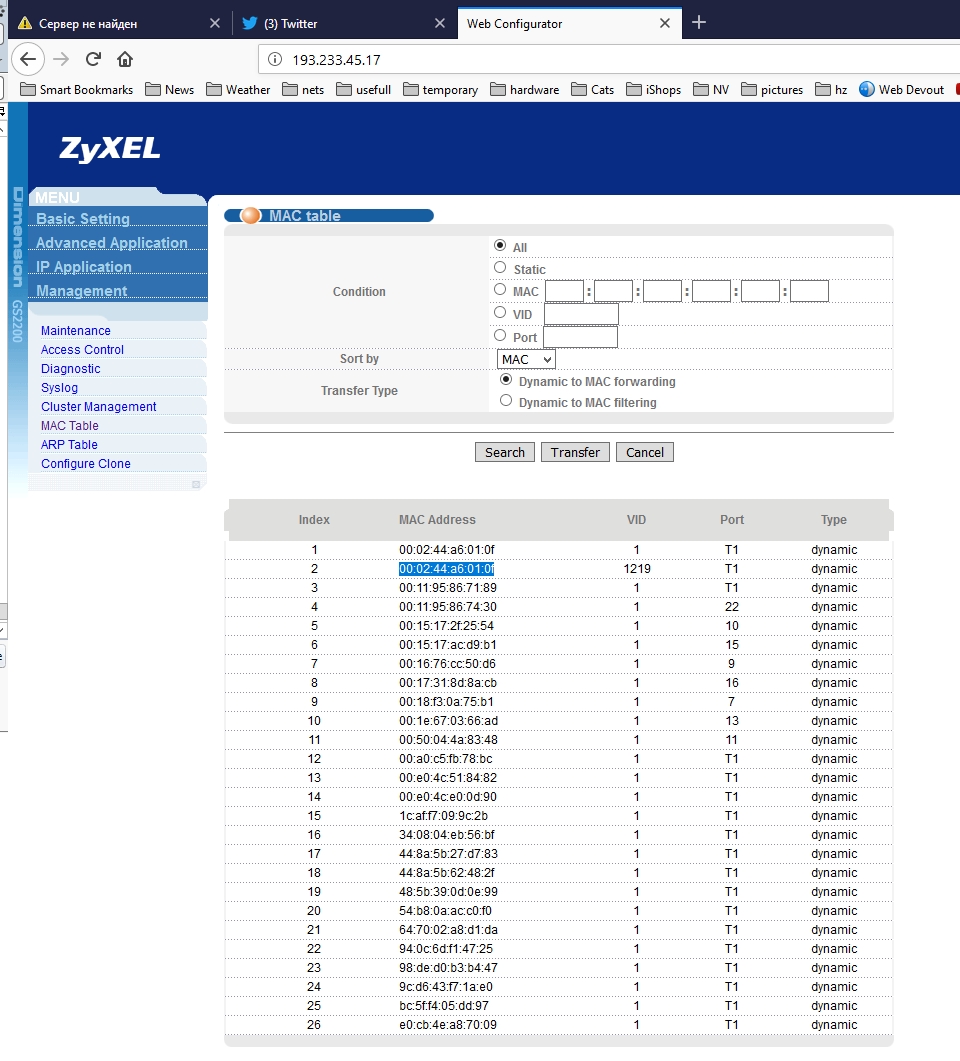Select the All condition radio button
The image size is (960, 1061).
click(x=500, y=245)
